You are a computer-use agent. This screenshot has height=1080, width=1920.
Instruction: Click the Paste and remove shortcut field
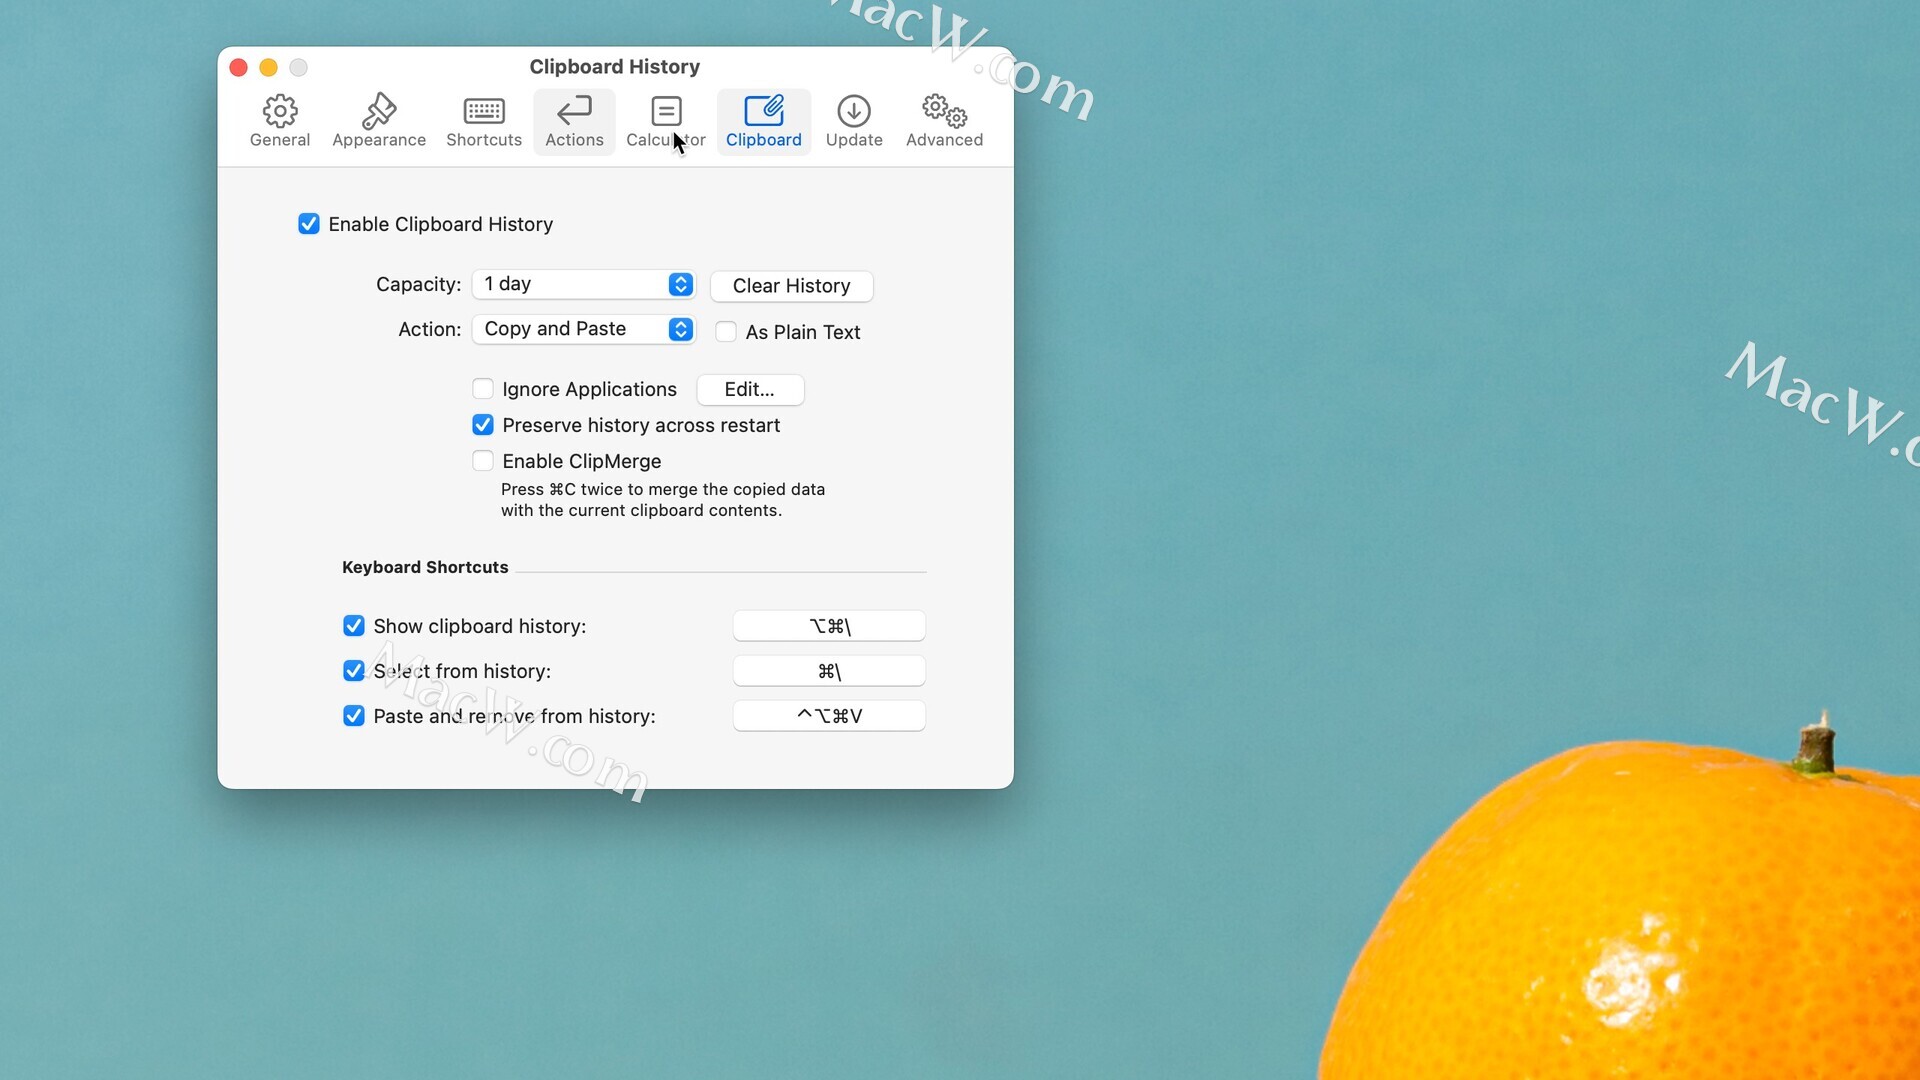click(x=829, y=716)
